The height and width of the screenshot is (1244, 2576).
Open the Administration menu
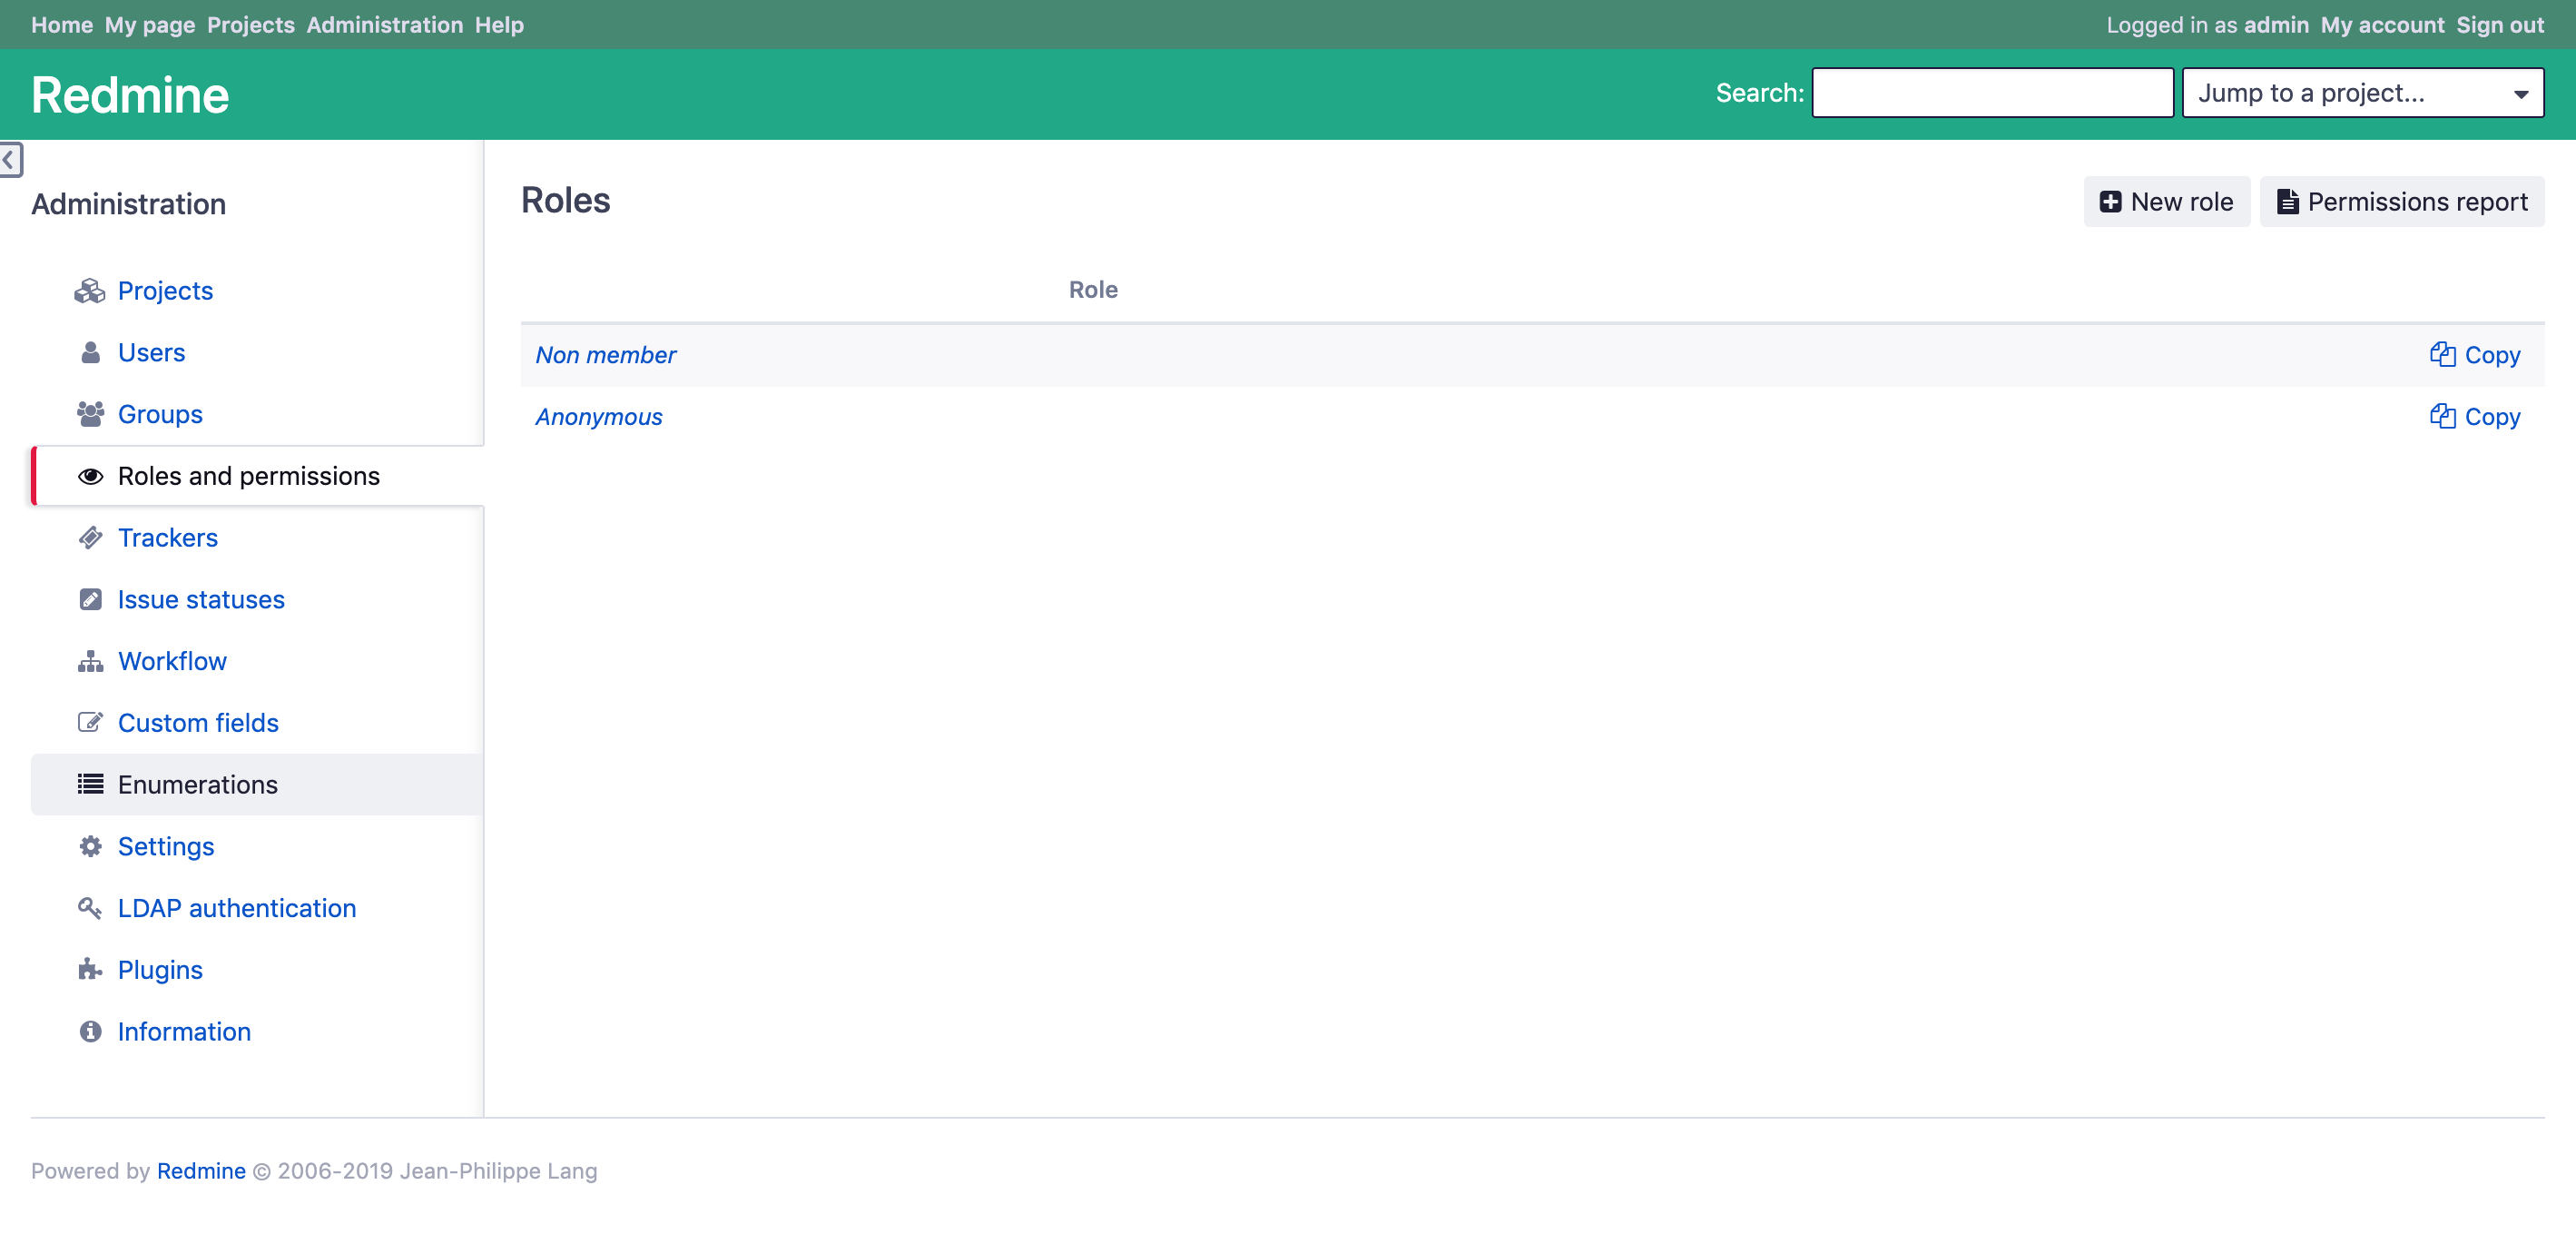click(x=385, y=24)
